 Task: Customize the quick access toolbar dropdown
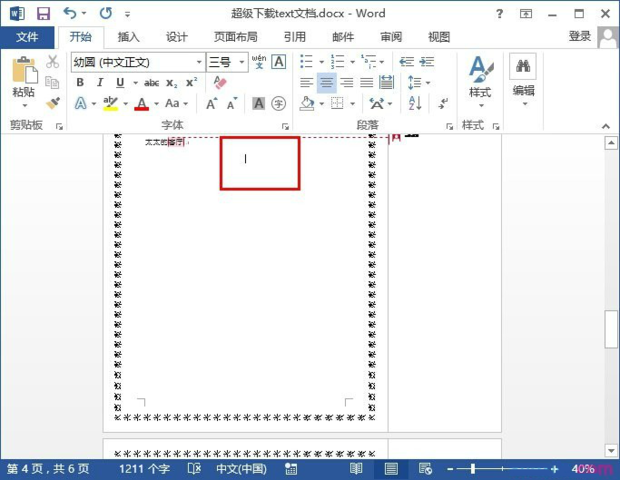pyautogui.click(x=127, y=15)
